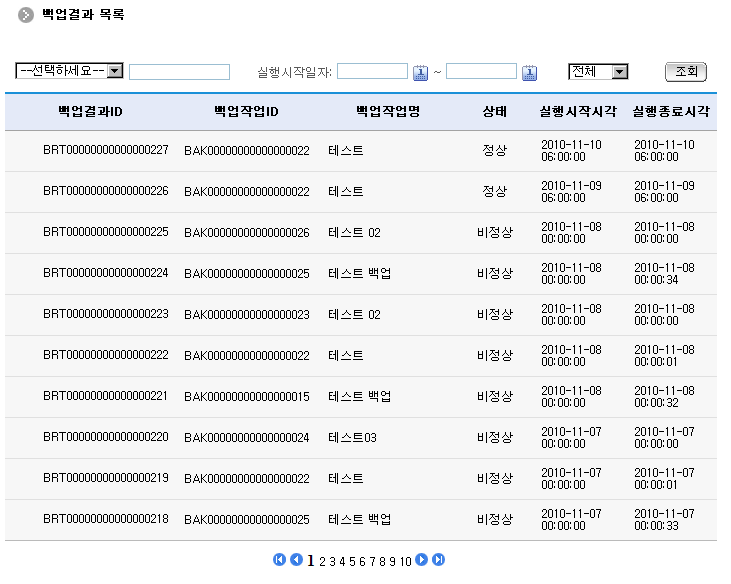731x584 pixels.
Task: Focus the end date input field
Action: [x=481, y=72]
